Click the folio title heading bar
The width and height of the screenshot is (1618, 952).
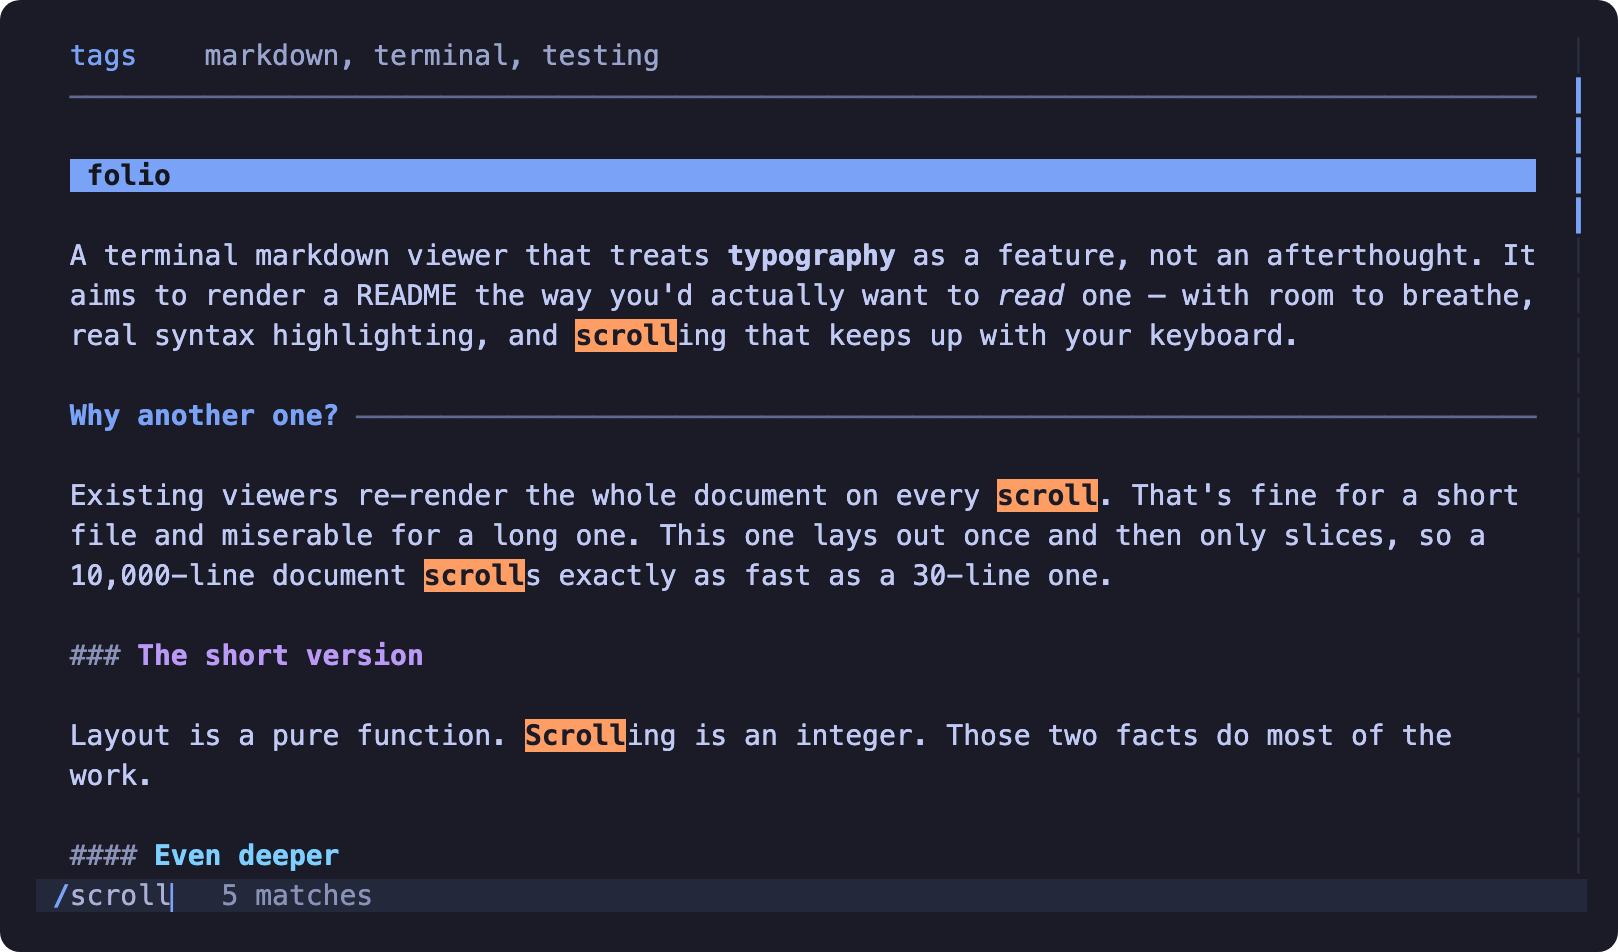tap(802, 175)
